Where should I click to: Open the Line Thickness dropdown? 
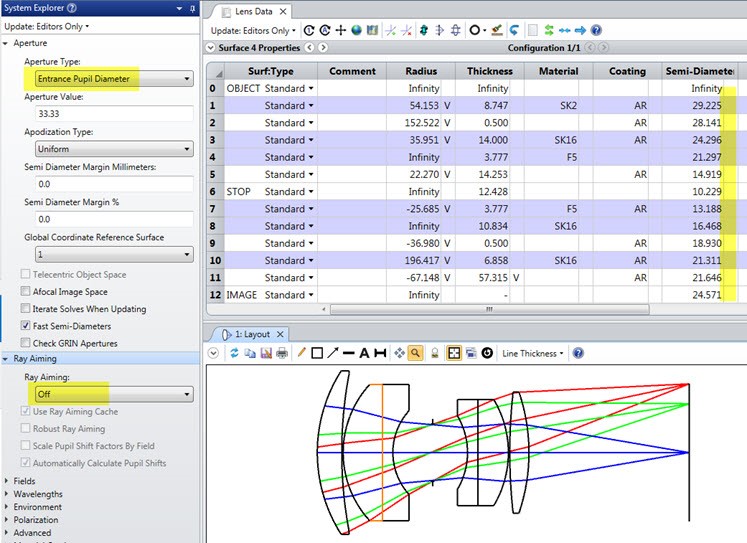533,353
